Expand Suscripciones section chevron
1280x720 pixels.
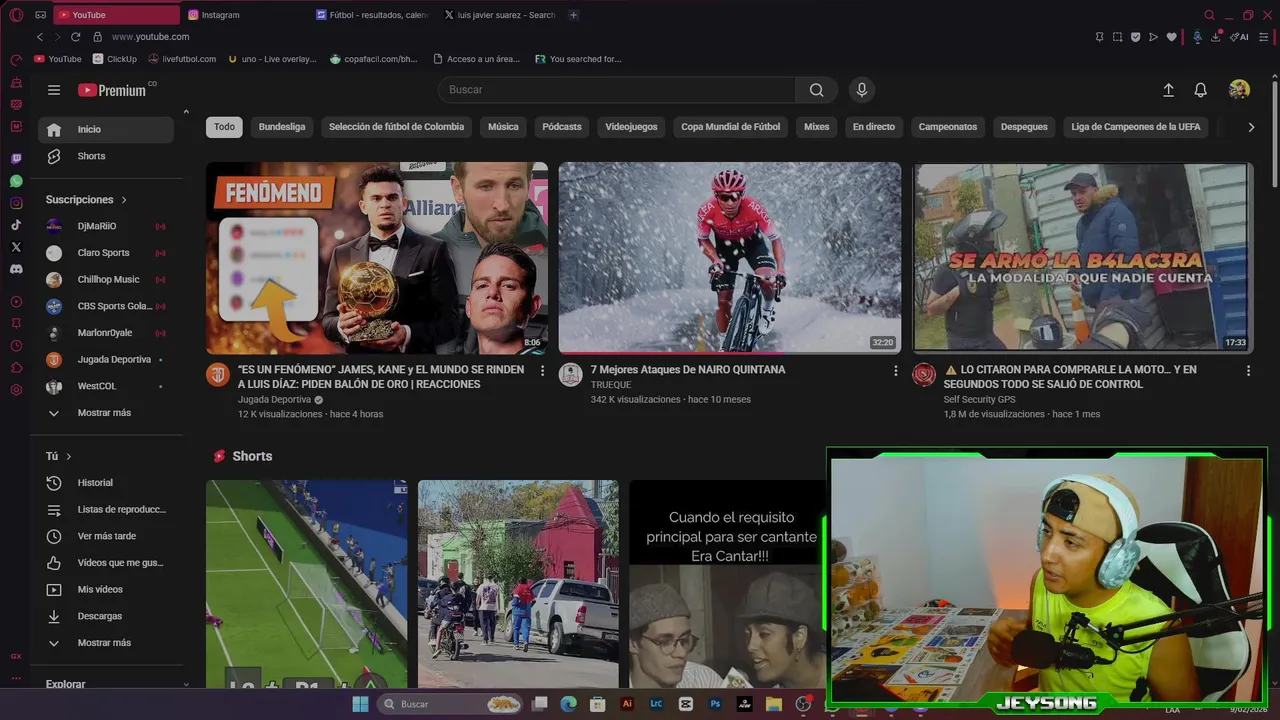pyautogui.click(x=124, y=200)
